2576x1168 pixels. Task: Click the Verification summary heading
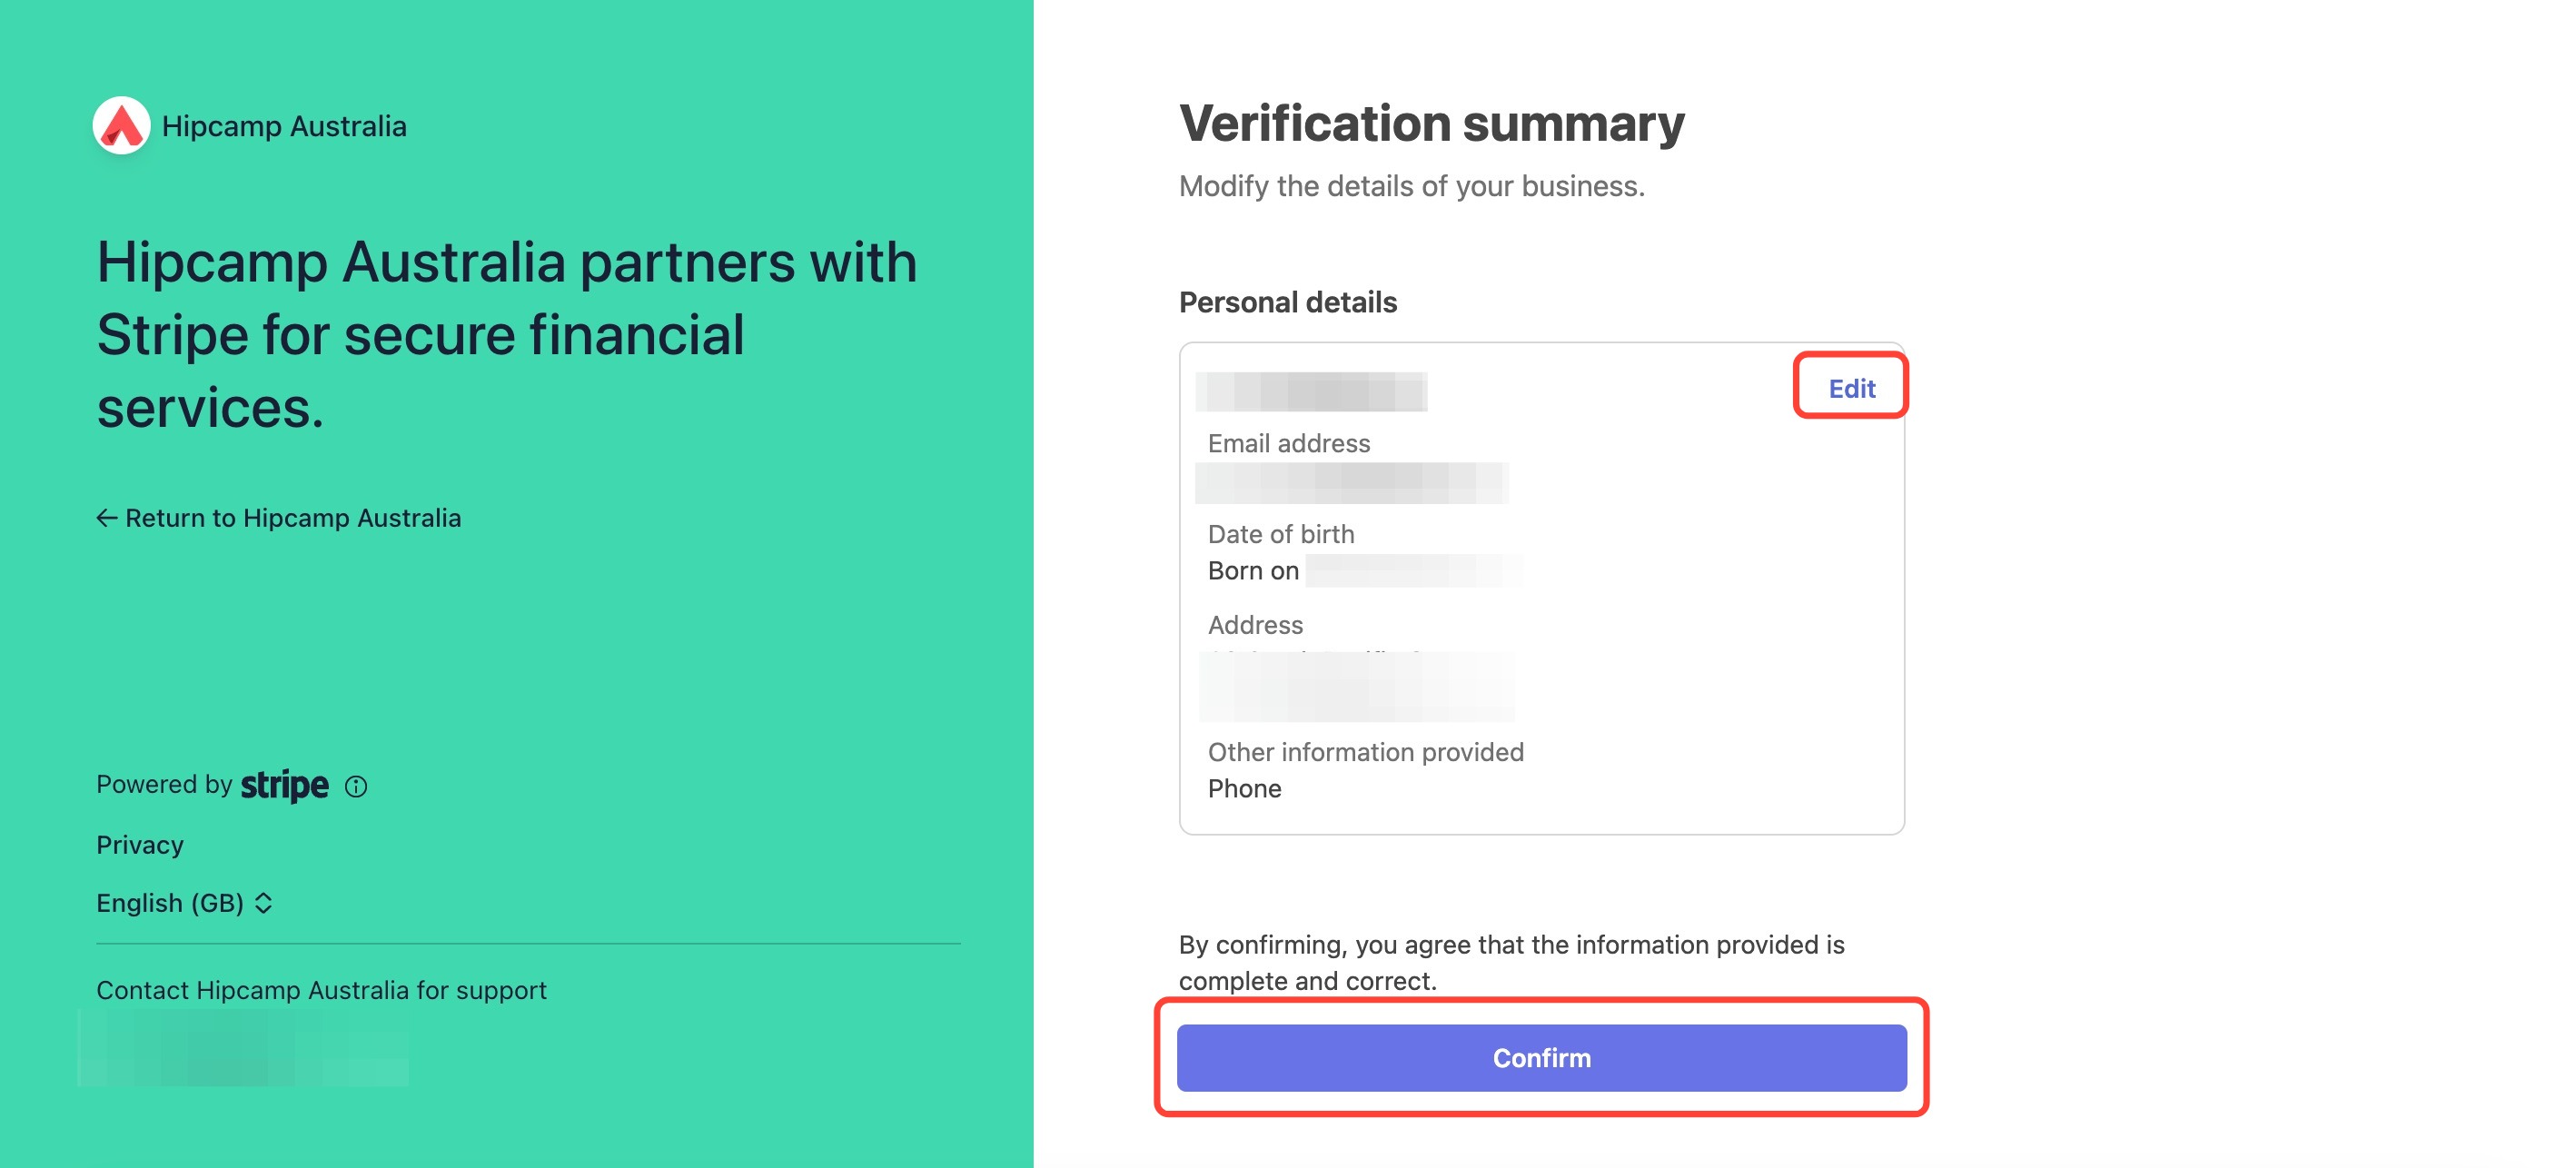1431,124
